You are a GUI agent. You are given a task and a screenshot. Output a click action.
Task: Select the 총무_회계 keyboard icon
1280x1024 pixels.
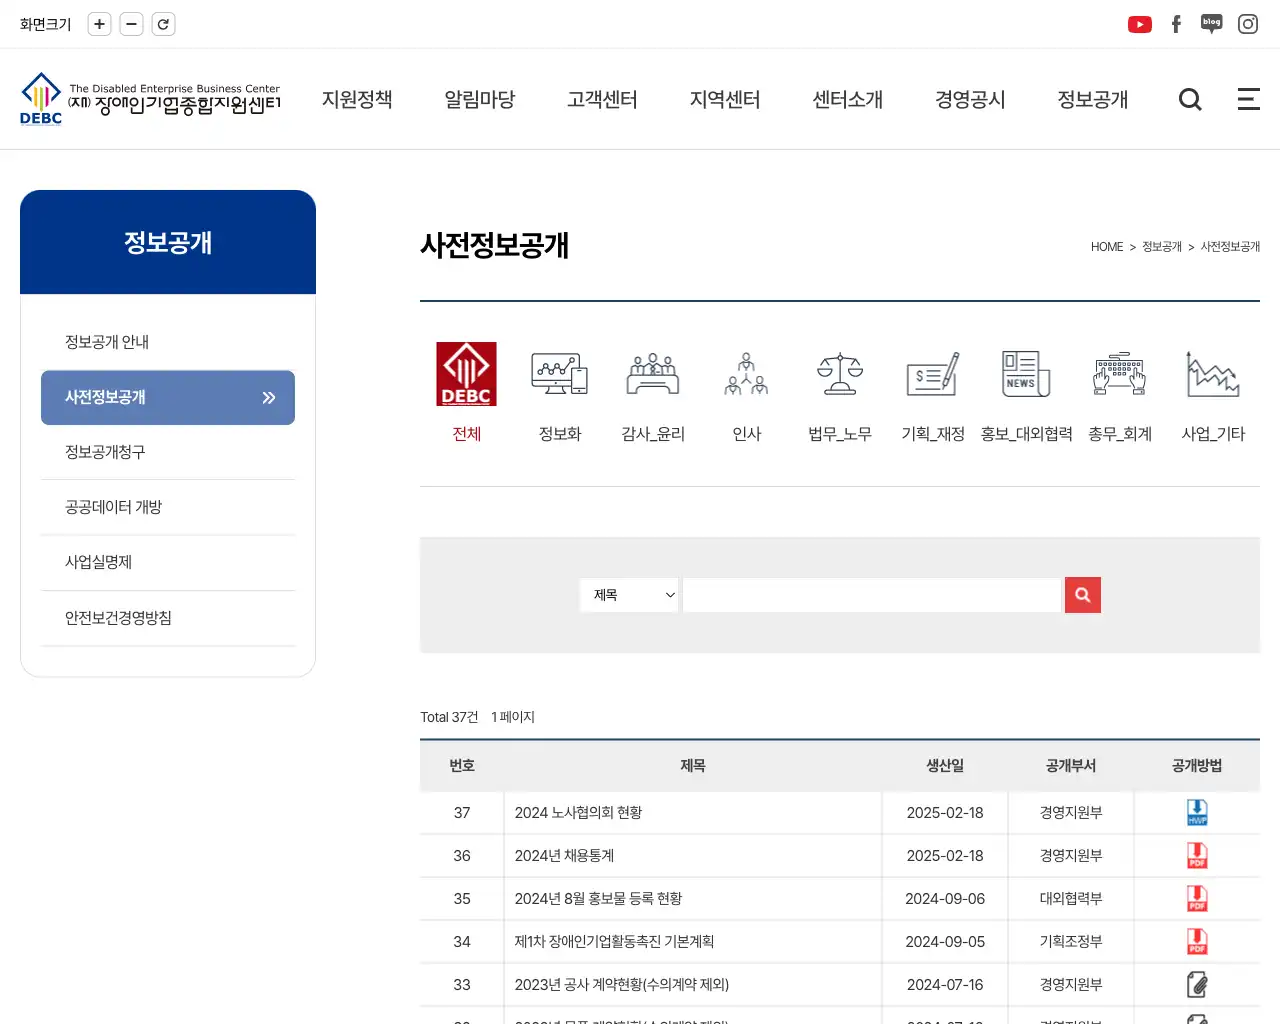[x=1120, y=374]
